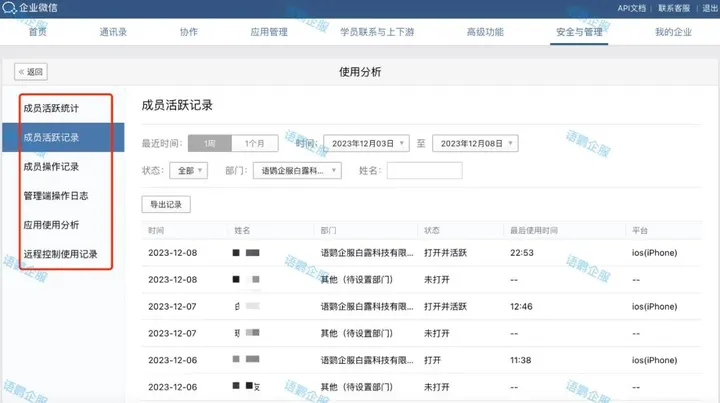Select the 1周 time range toggle
Screen dimensions: 720x403
coord(210,143)
